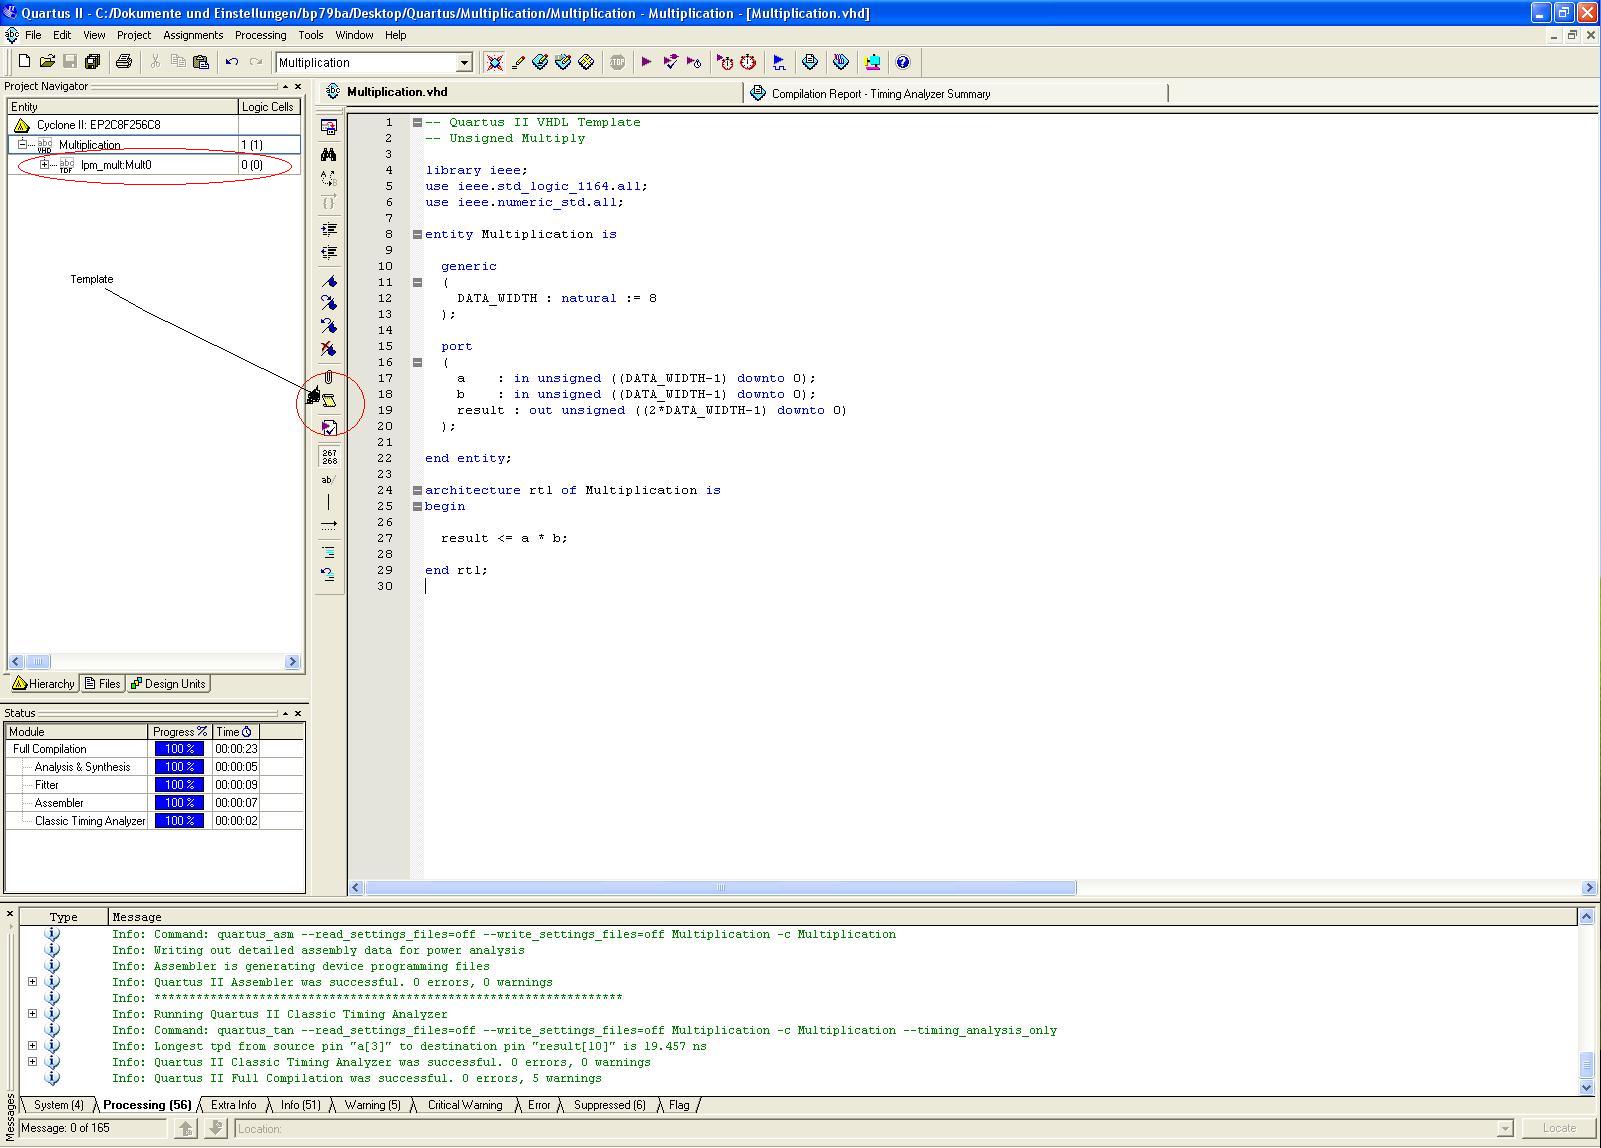Click the Locate button
This screenshot has height=1148, width=1601.
(1558, 1128)
